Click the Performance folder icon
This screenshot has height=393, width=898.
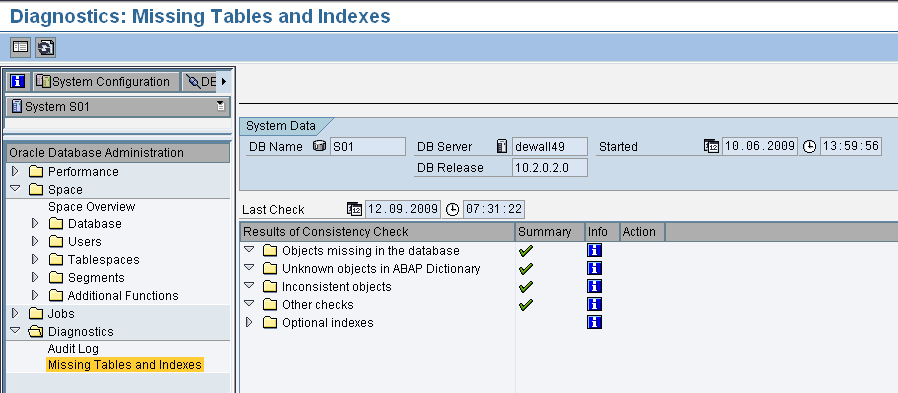pos(36,171)
